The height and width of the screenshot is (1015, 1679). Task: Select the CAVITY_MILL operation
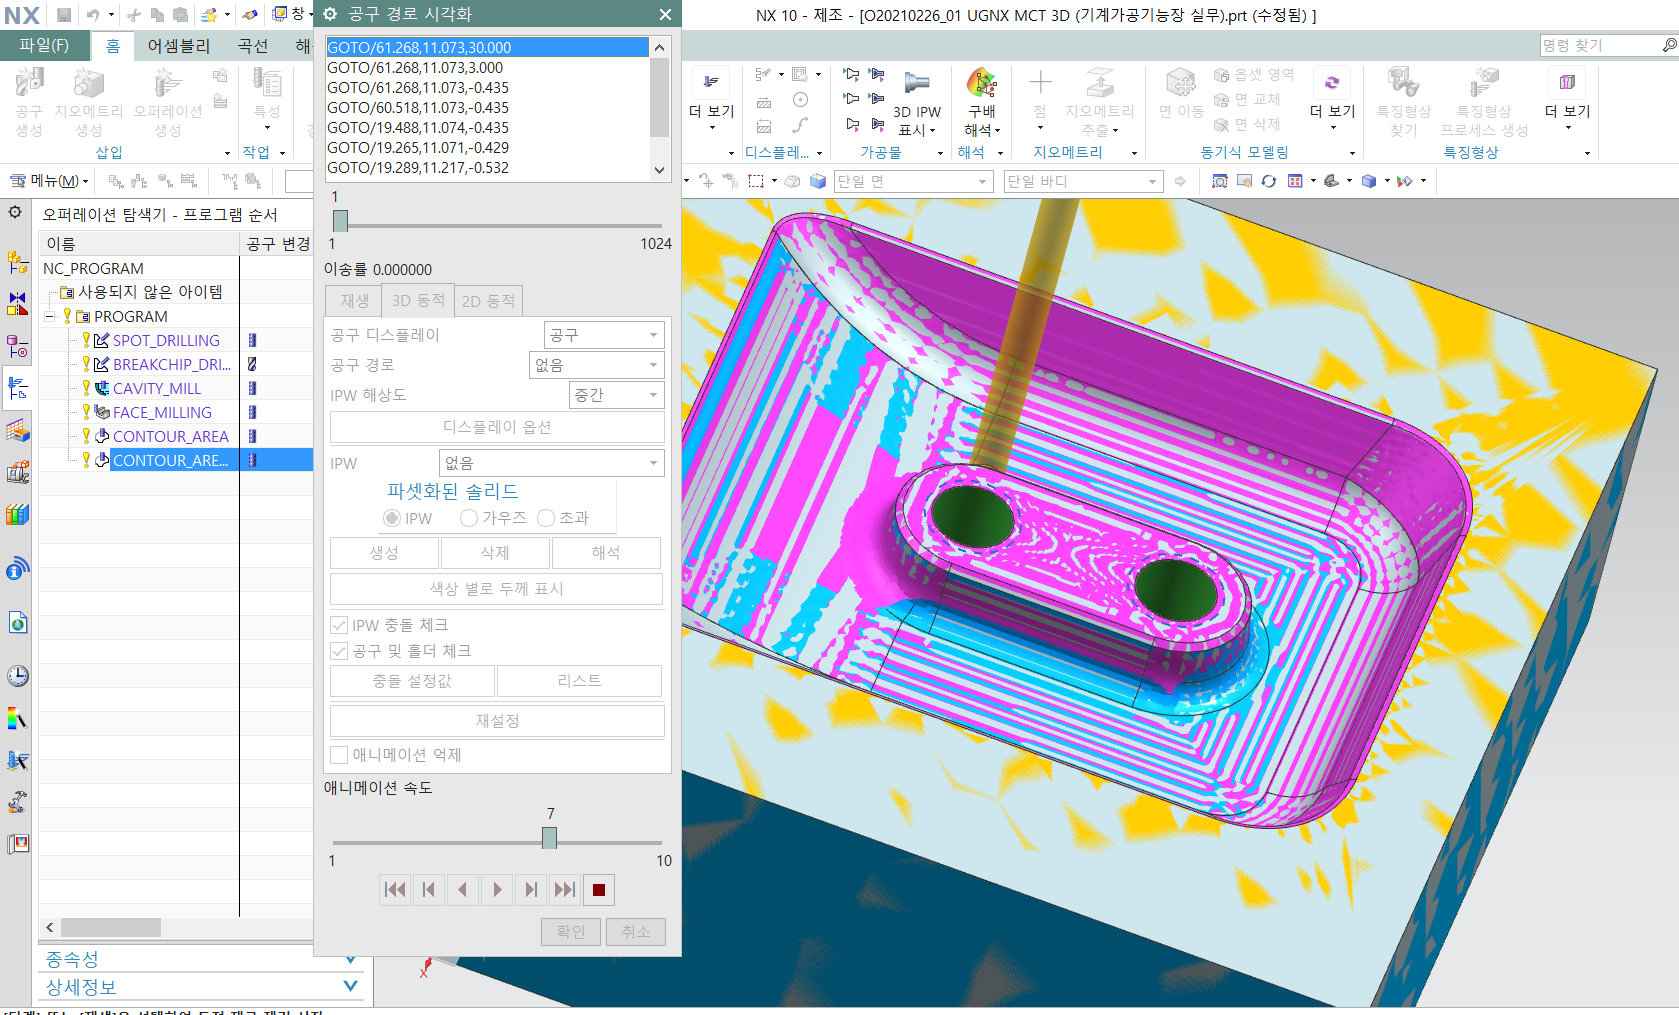[157, 388]
